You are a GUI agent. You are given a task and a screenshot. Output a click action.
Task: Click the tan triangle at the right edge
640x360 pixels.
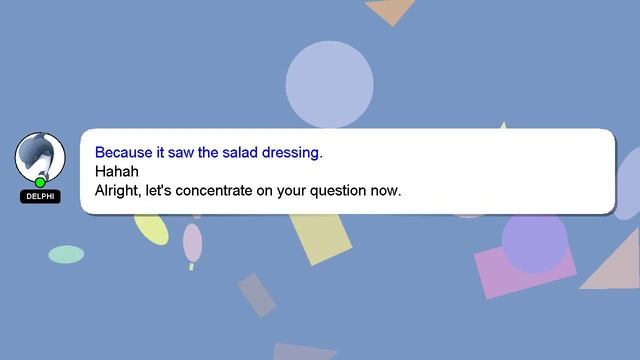click(612, 261)
